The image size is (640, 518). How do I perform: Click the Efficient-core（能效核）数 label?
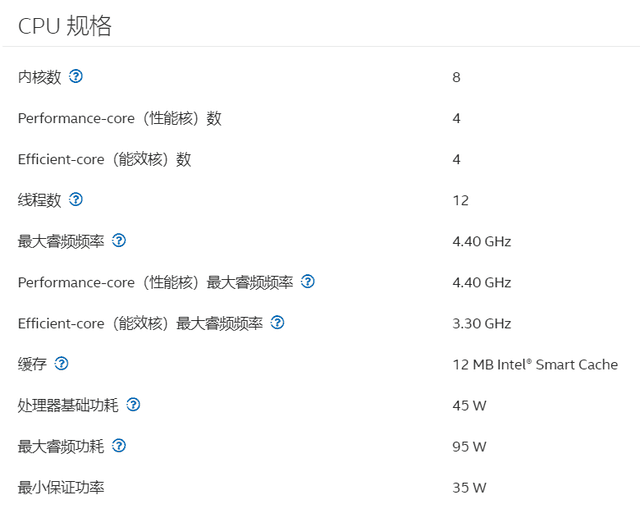click(104, 159)
